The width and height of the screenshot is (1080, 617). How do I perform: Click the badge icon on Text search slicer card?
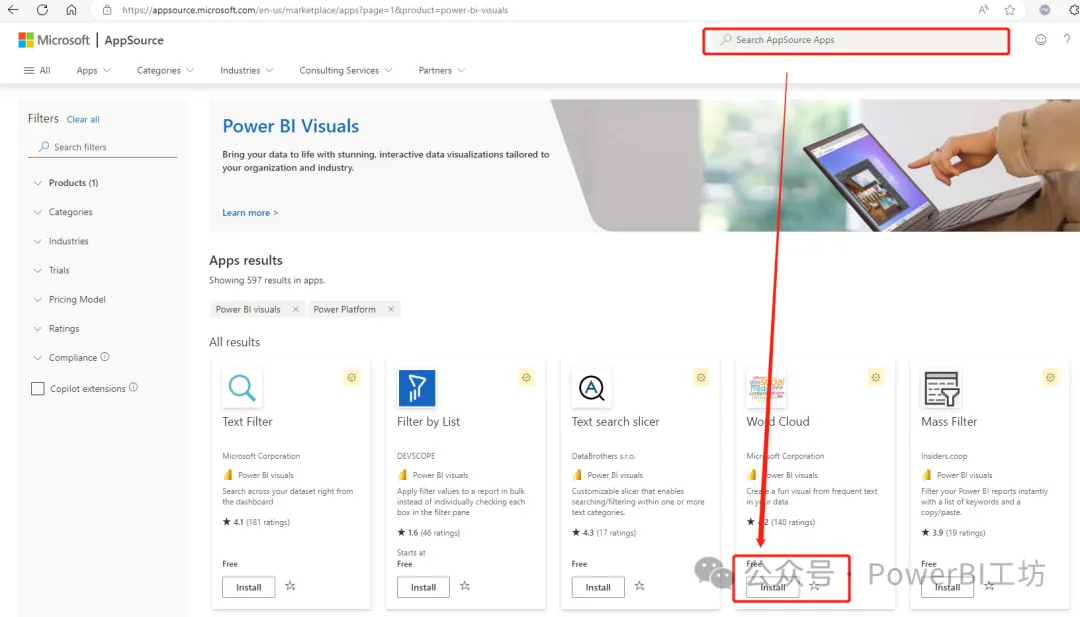pos(701,377)
